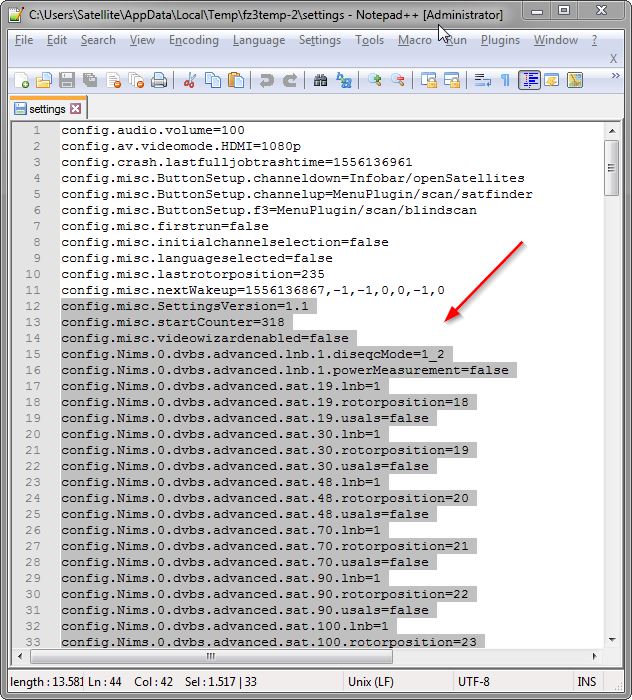
Task: Click the Document Map toolbar icon
Action: pyautogui.click(x=575, y=81)
